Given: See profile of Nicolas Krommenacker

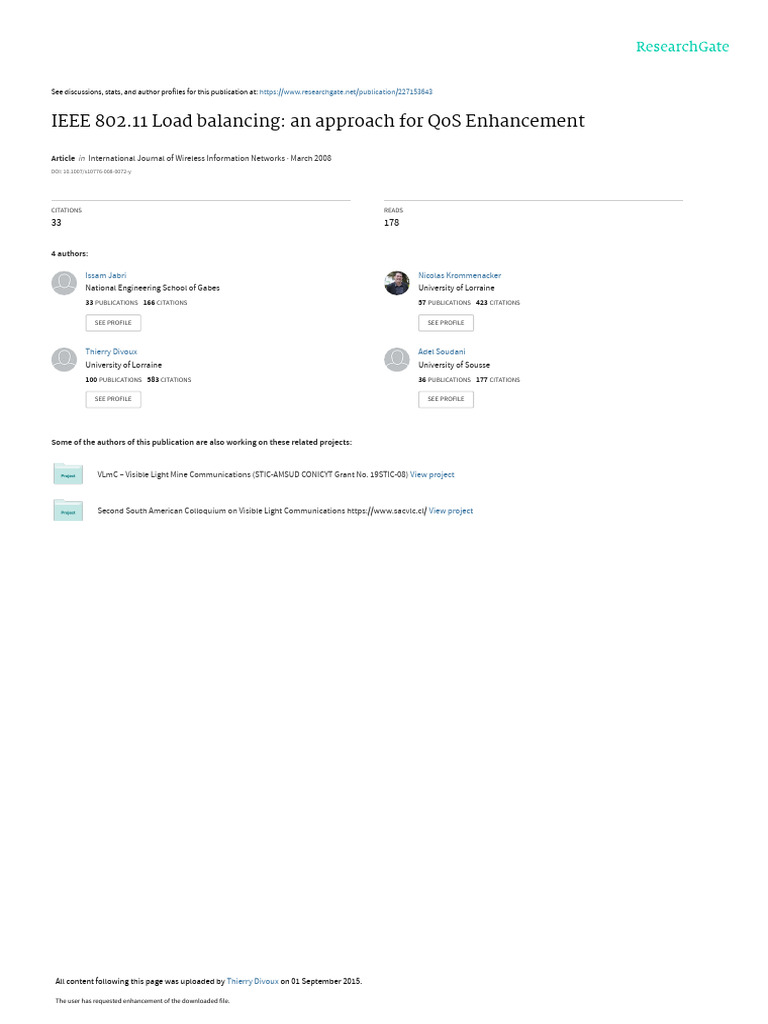Looking at the screenshot, I should 446,323.
